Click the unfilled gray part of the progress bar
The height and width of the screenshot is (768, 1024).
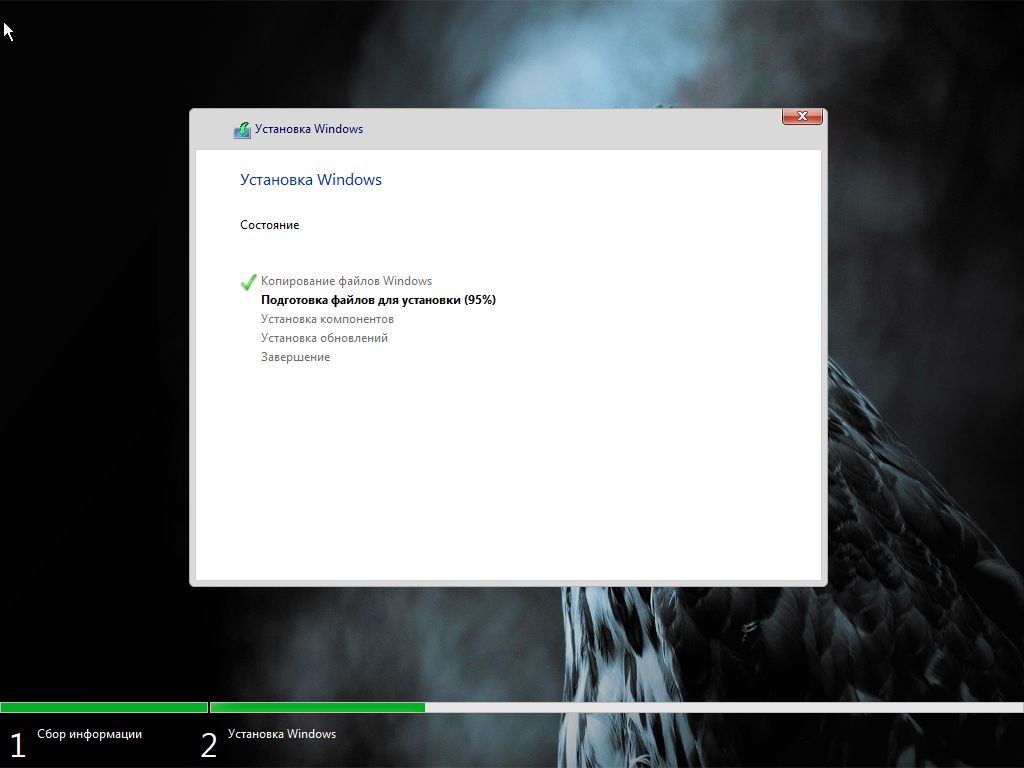[720, 707]
